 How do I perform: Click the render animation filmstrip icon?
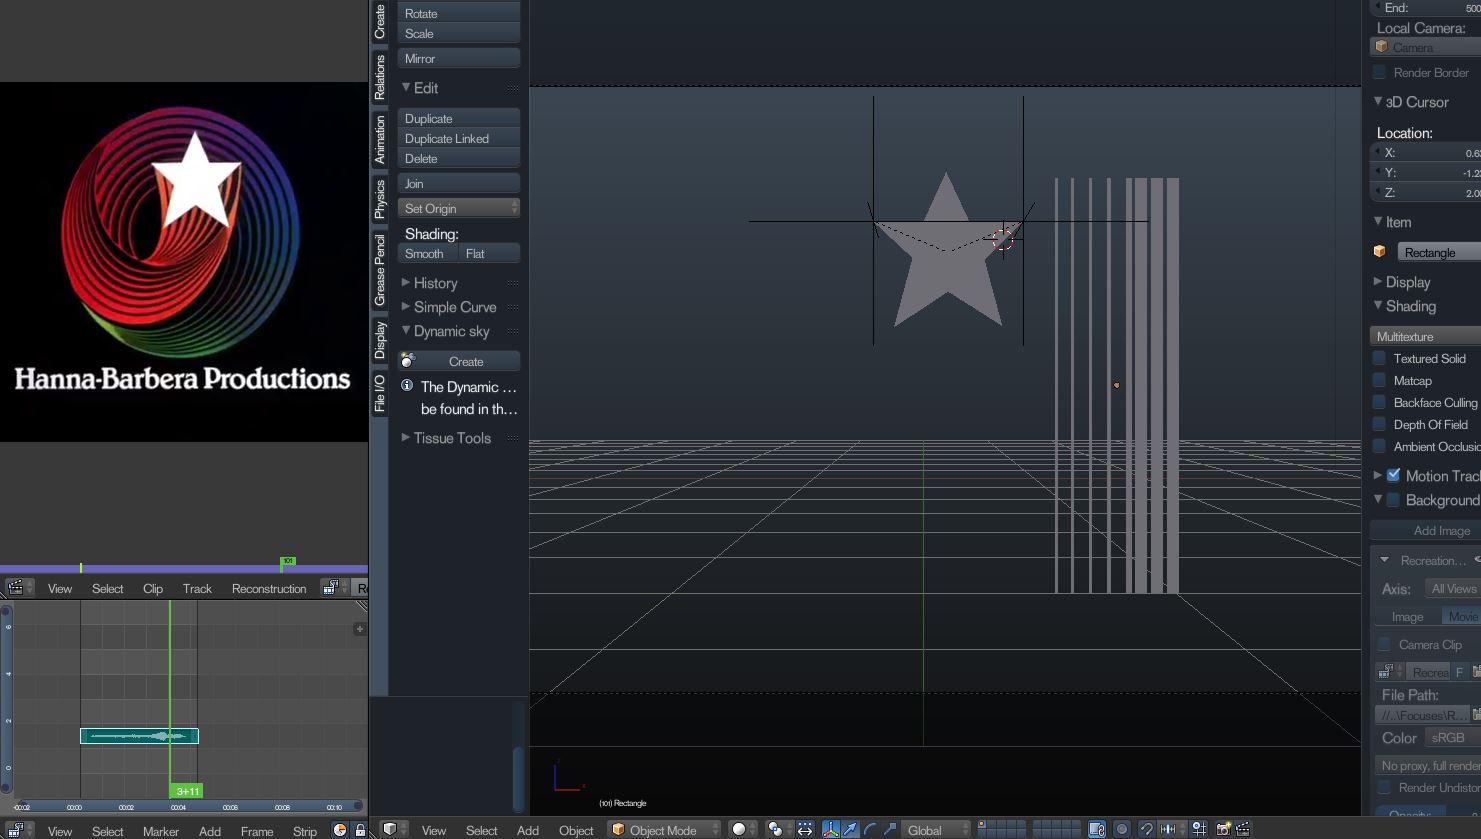click(1243, 829)
